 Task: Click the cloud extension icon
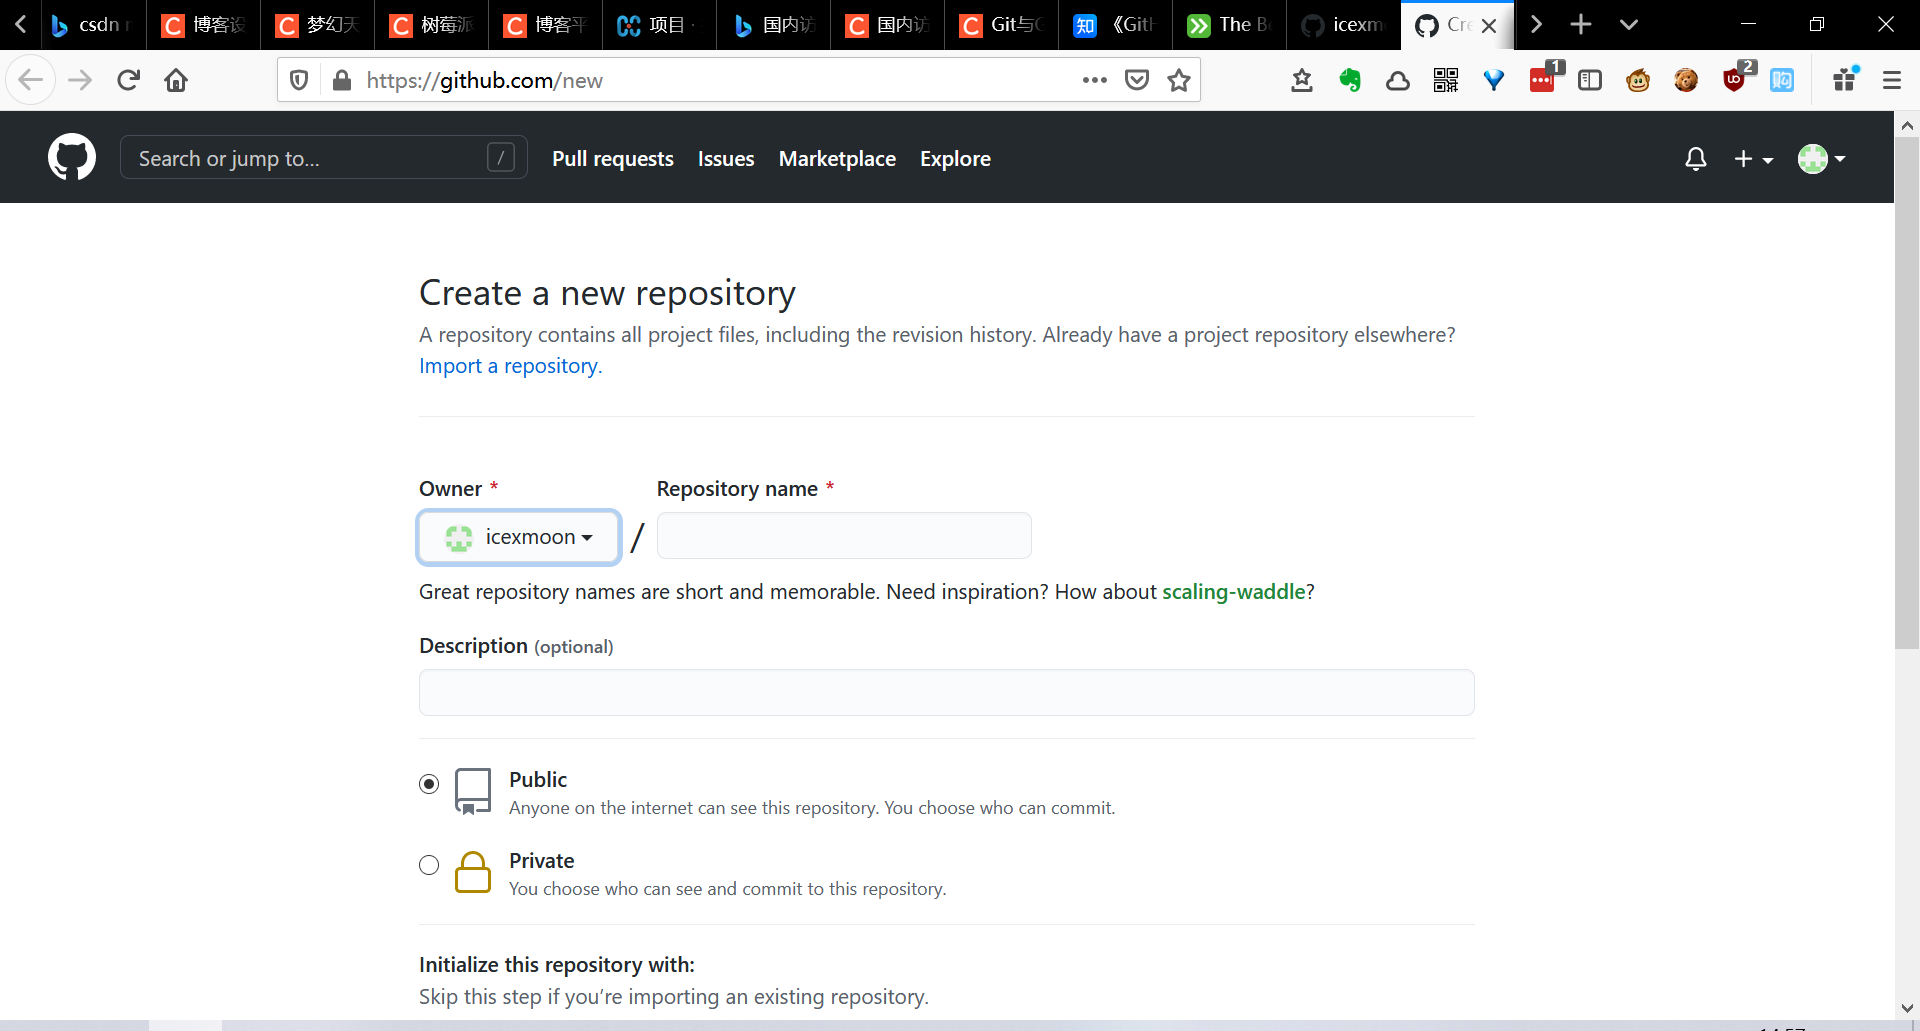point(1398,80)
